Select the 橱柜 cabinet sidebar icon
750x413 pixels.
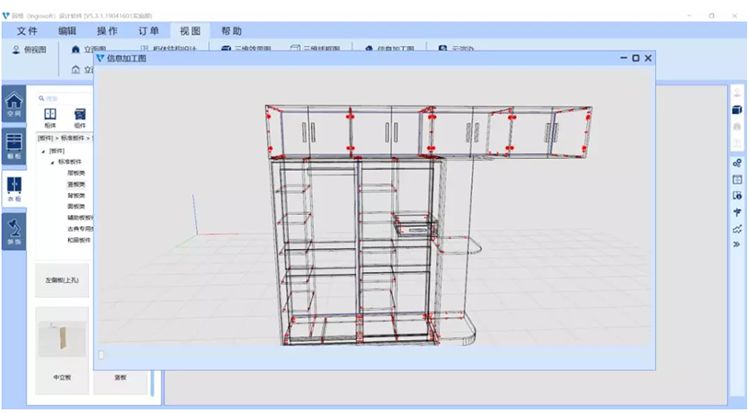tap(14, 146)
